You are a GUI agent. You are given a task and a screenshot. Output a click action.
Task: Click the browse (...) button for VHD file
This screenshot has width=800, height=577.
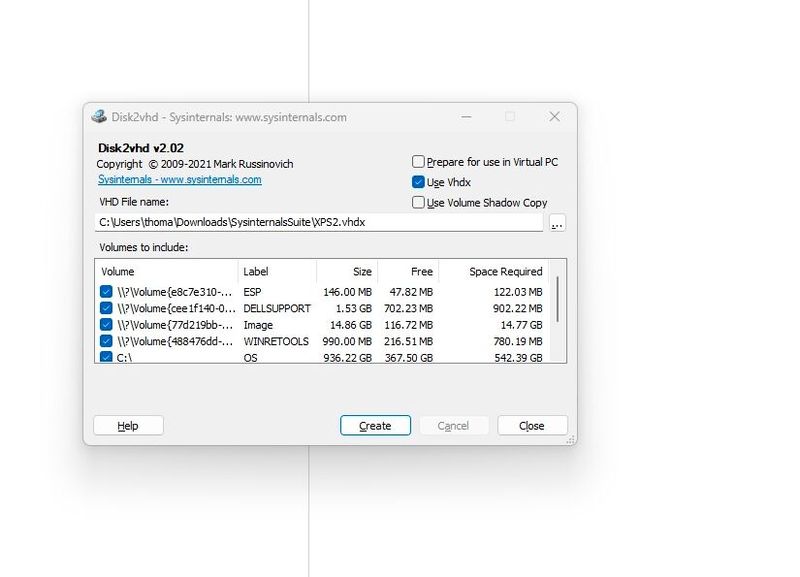[557, 223]
